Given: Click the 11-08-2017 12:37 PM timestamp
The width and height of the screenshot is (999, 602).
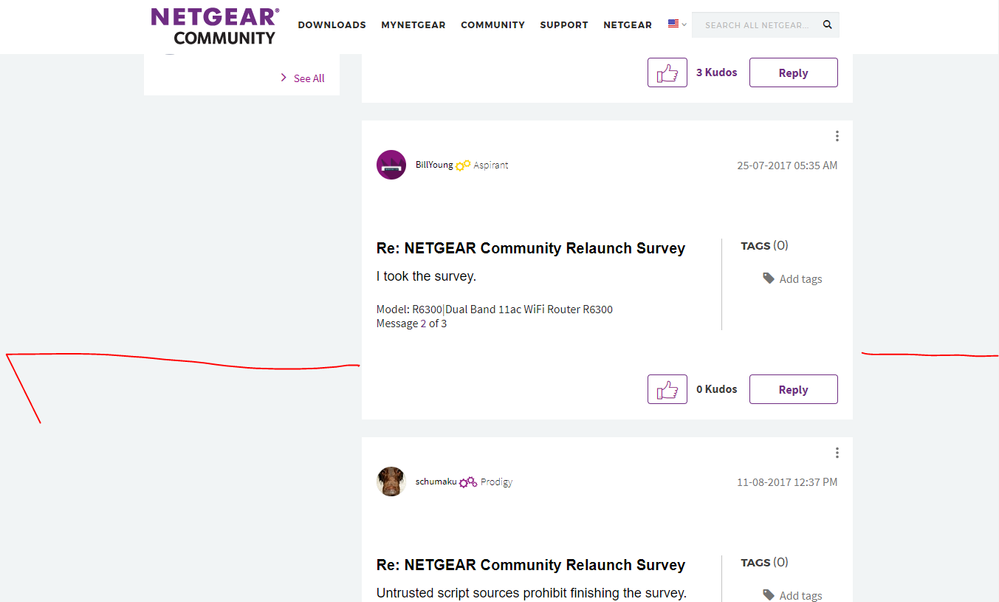Looking at the screenshot, I should pyautogui.click(x=787, y=482).
